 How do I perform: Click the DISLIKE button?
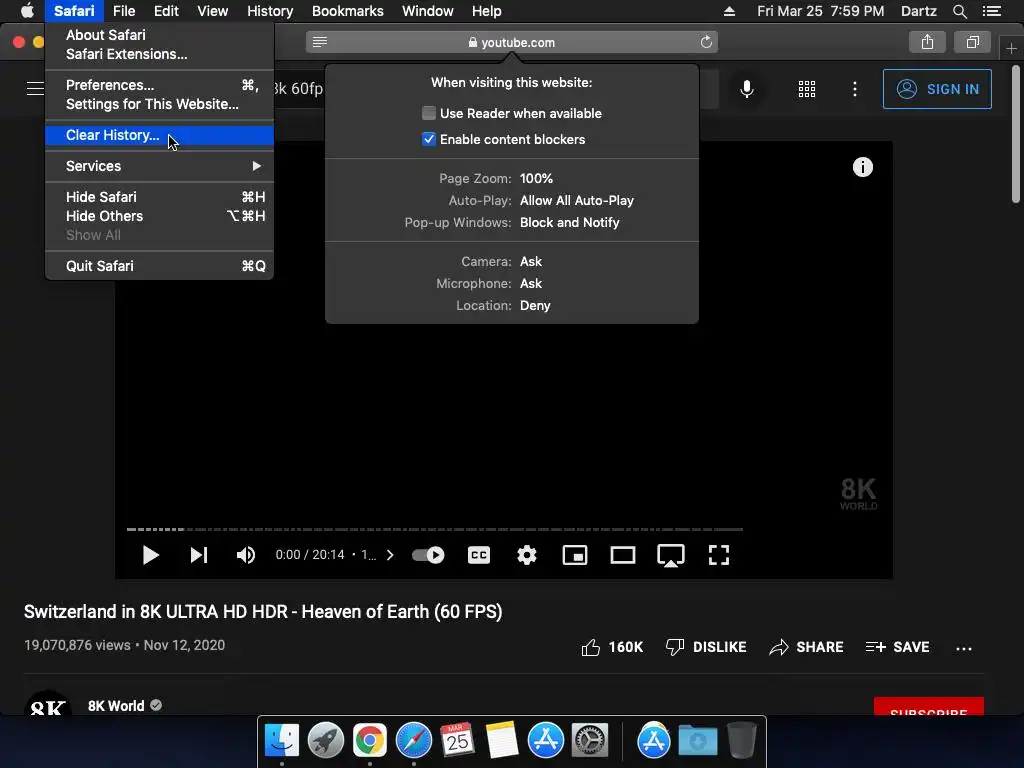tap(706, 647)
